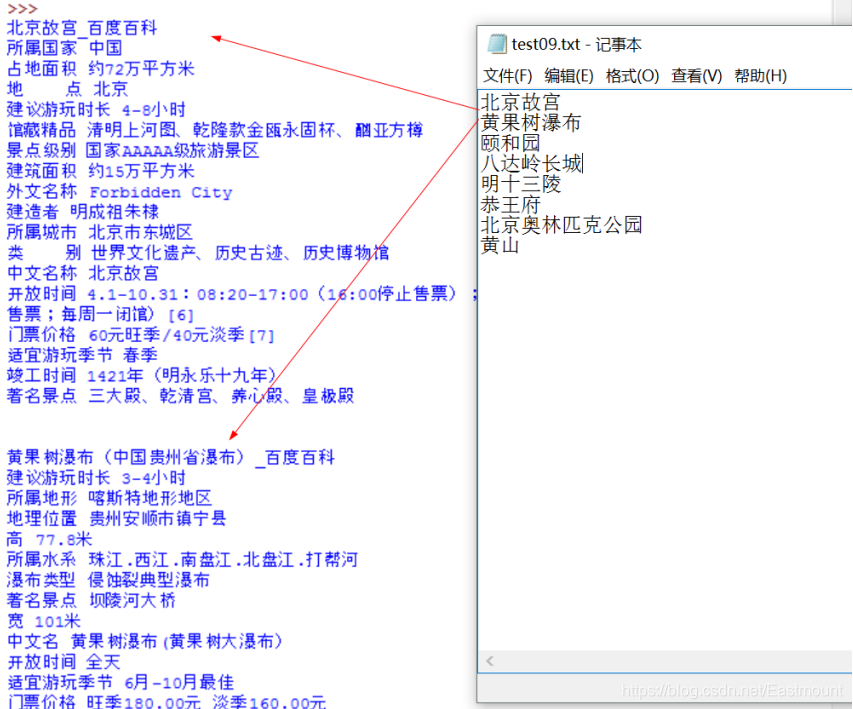The image size is (853, 709).
Task: Click the output line 宽 101米
Action: (x=44, y=621)
